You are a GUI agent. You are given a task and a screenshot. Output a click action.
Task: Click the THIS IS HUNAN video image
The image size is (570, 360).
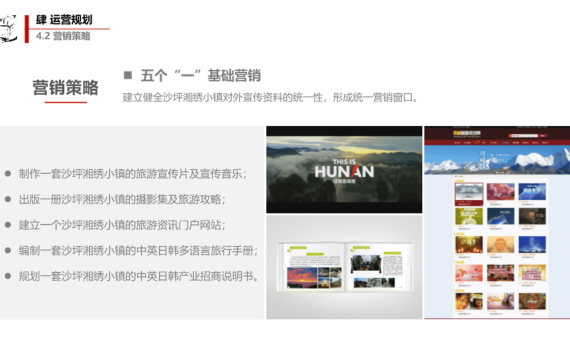pyautogui.click(x=344, y=169)
